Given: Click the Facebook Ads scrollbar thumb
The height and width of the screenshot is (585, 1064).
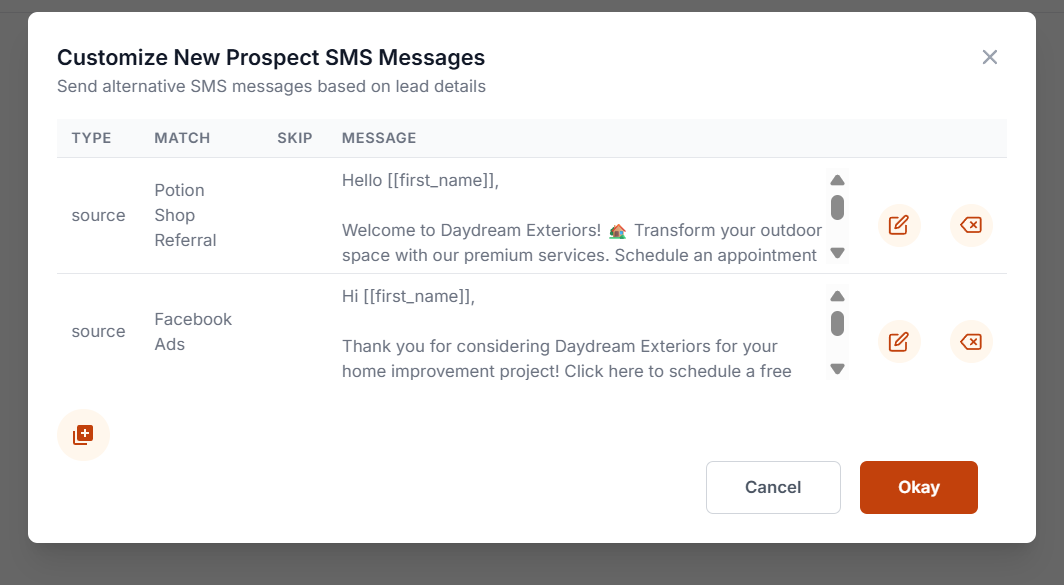Looking at the screenshot, I should 837,324.
